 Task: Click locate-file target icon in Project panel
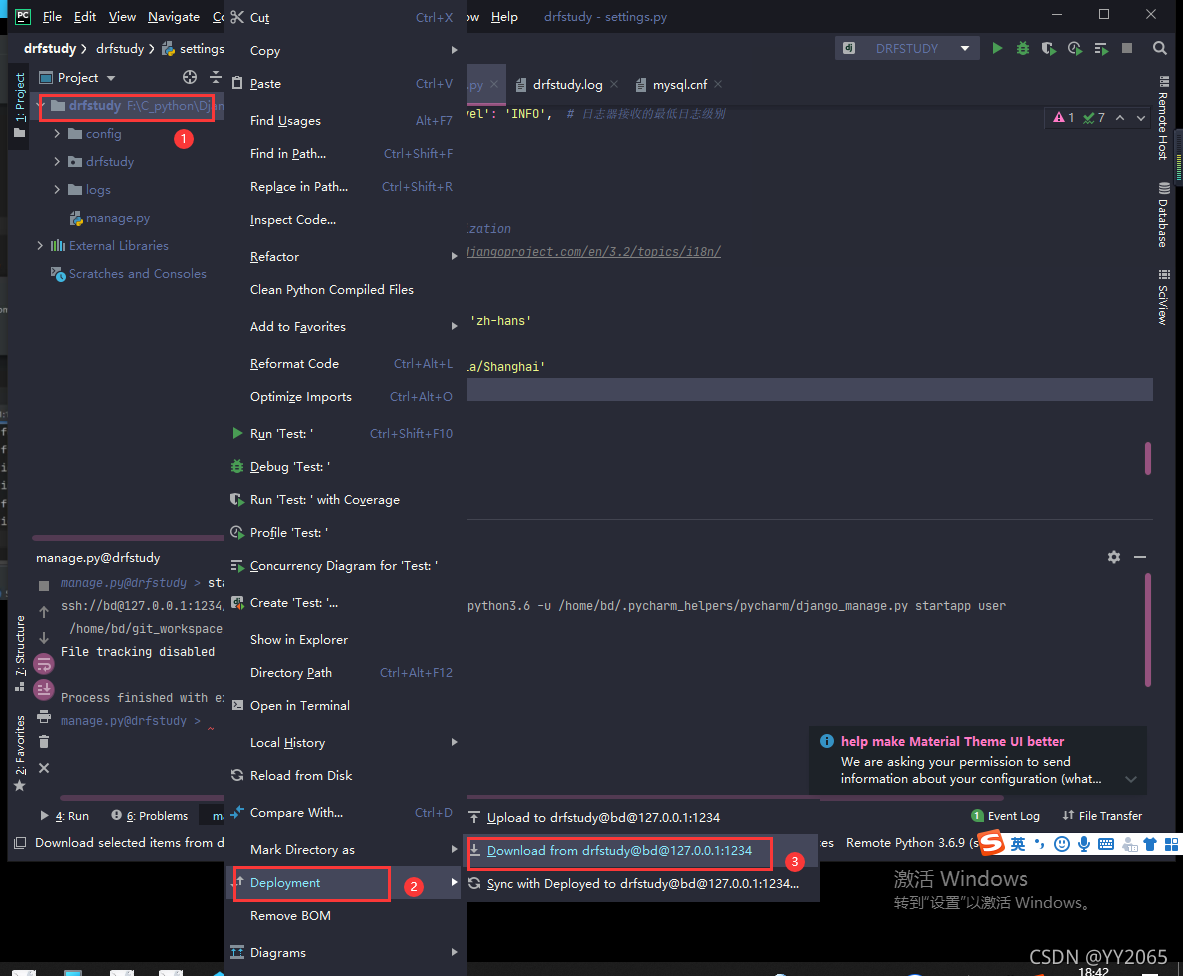[x=190, y=78]
